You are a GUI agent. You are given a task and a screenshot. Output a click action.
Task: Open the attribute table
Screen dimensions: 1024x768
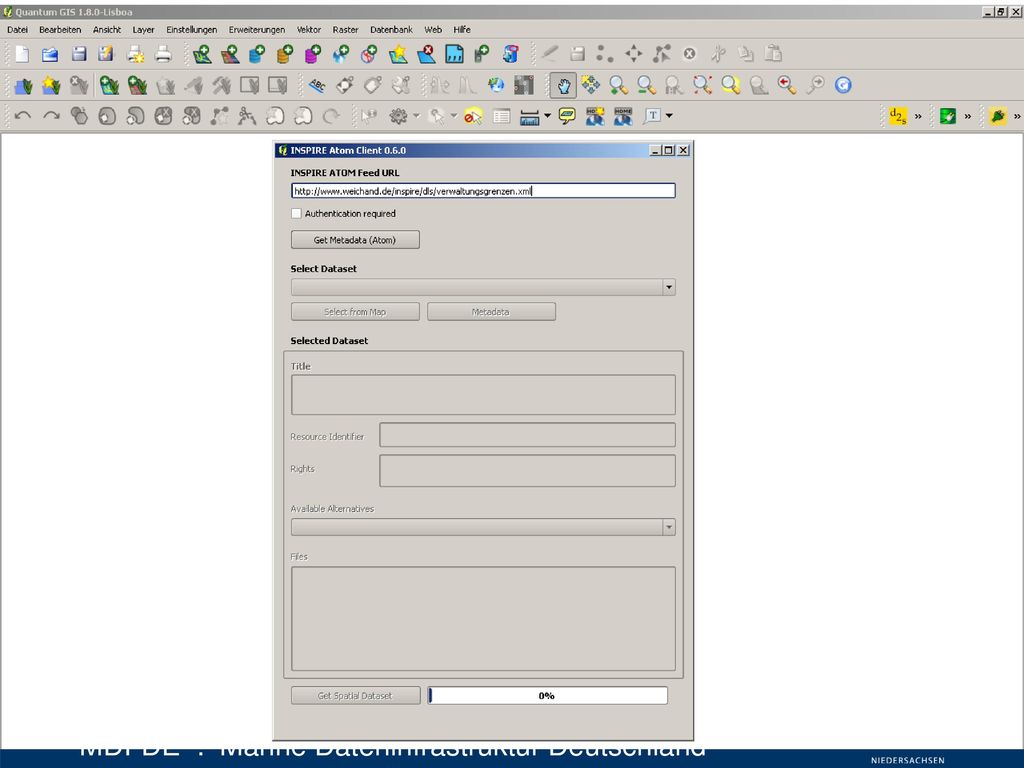pyautogui.click(x=501, y=116)
